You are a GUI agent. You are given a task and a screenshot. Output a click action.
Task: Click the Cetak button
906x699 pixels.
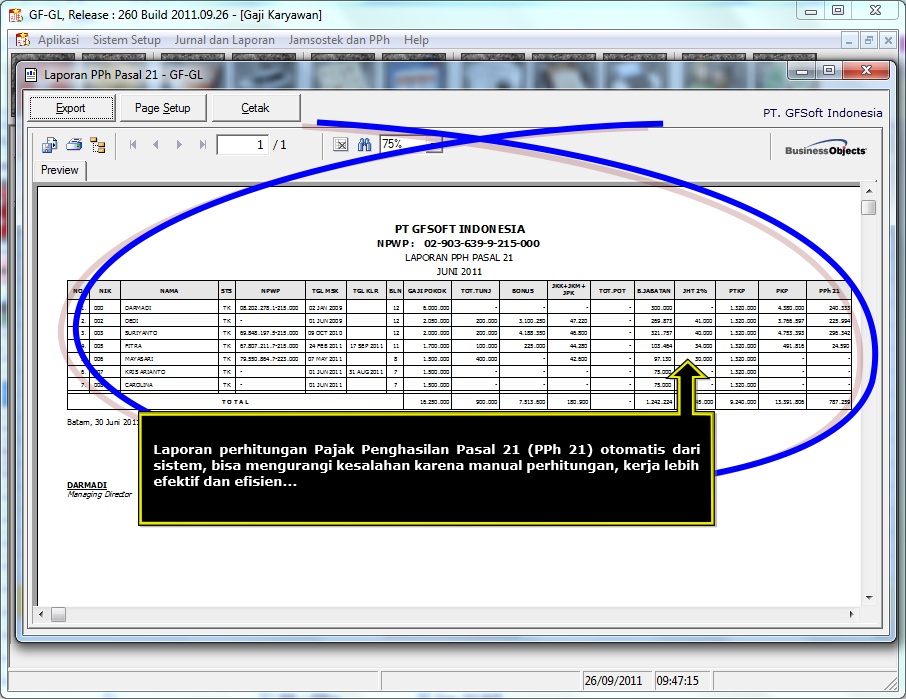255,108
